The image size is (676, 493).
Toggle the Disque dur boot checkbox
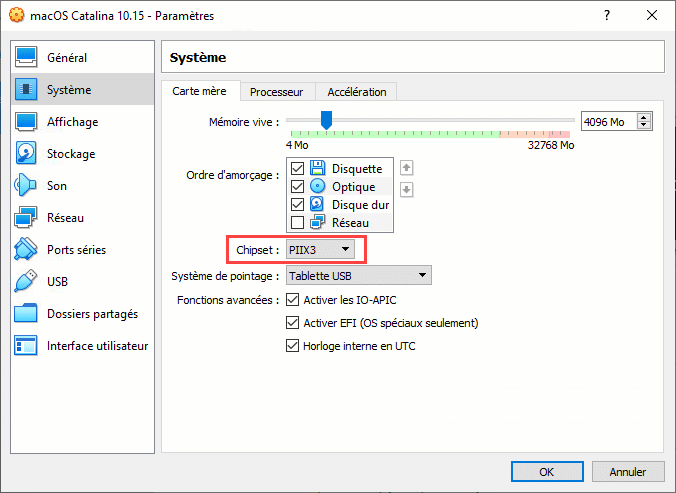tap(297, 204)
